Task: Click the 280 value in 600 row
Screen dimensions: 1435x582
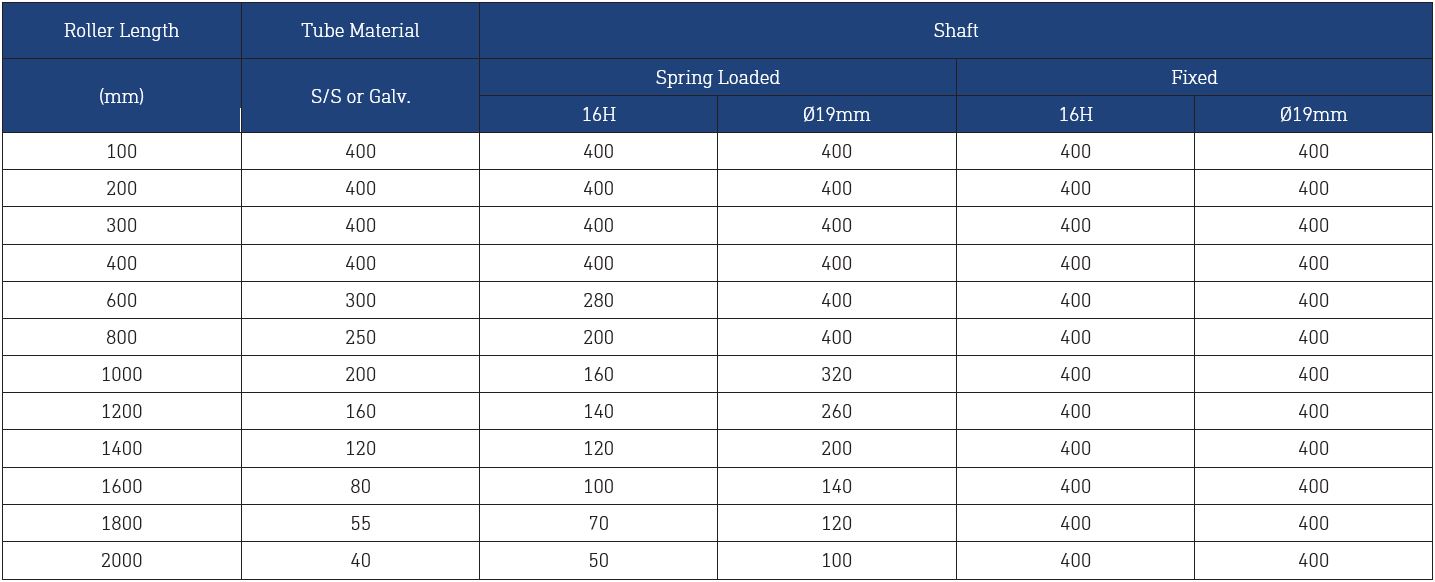Action: click(x=599, y=300)
